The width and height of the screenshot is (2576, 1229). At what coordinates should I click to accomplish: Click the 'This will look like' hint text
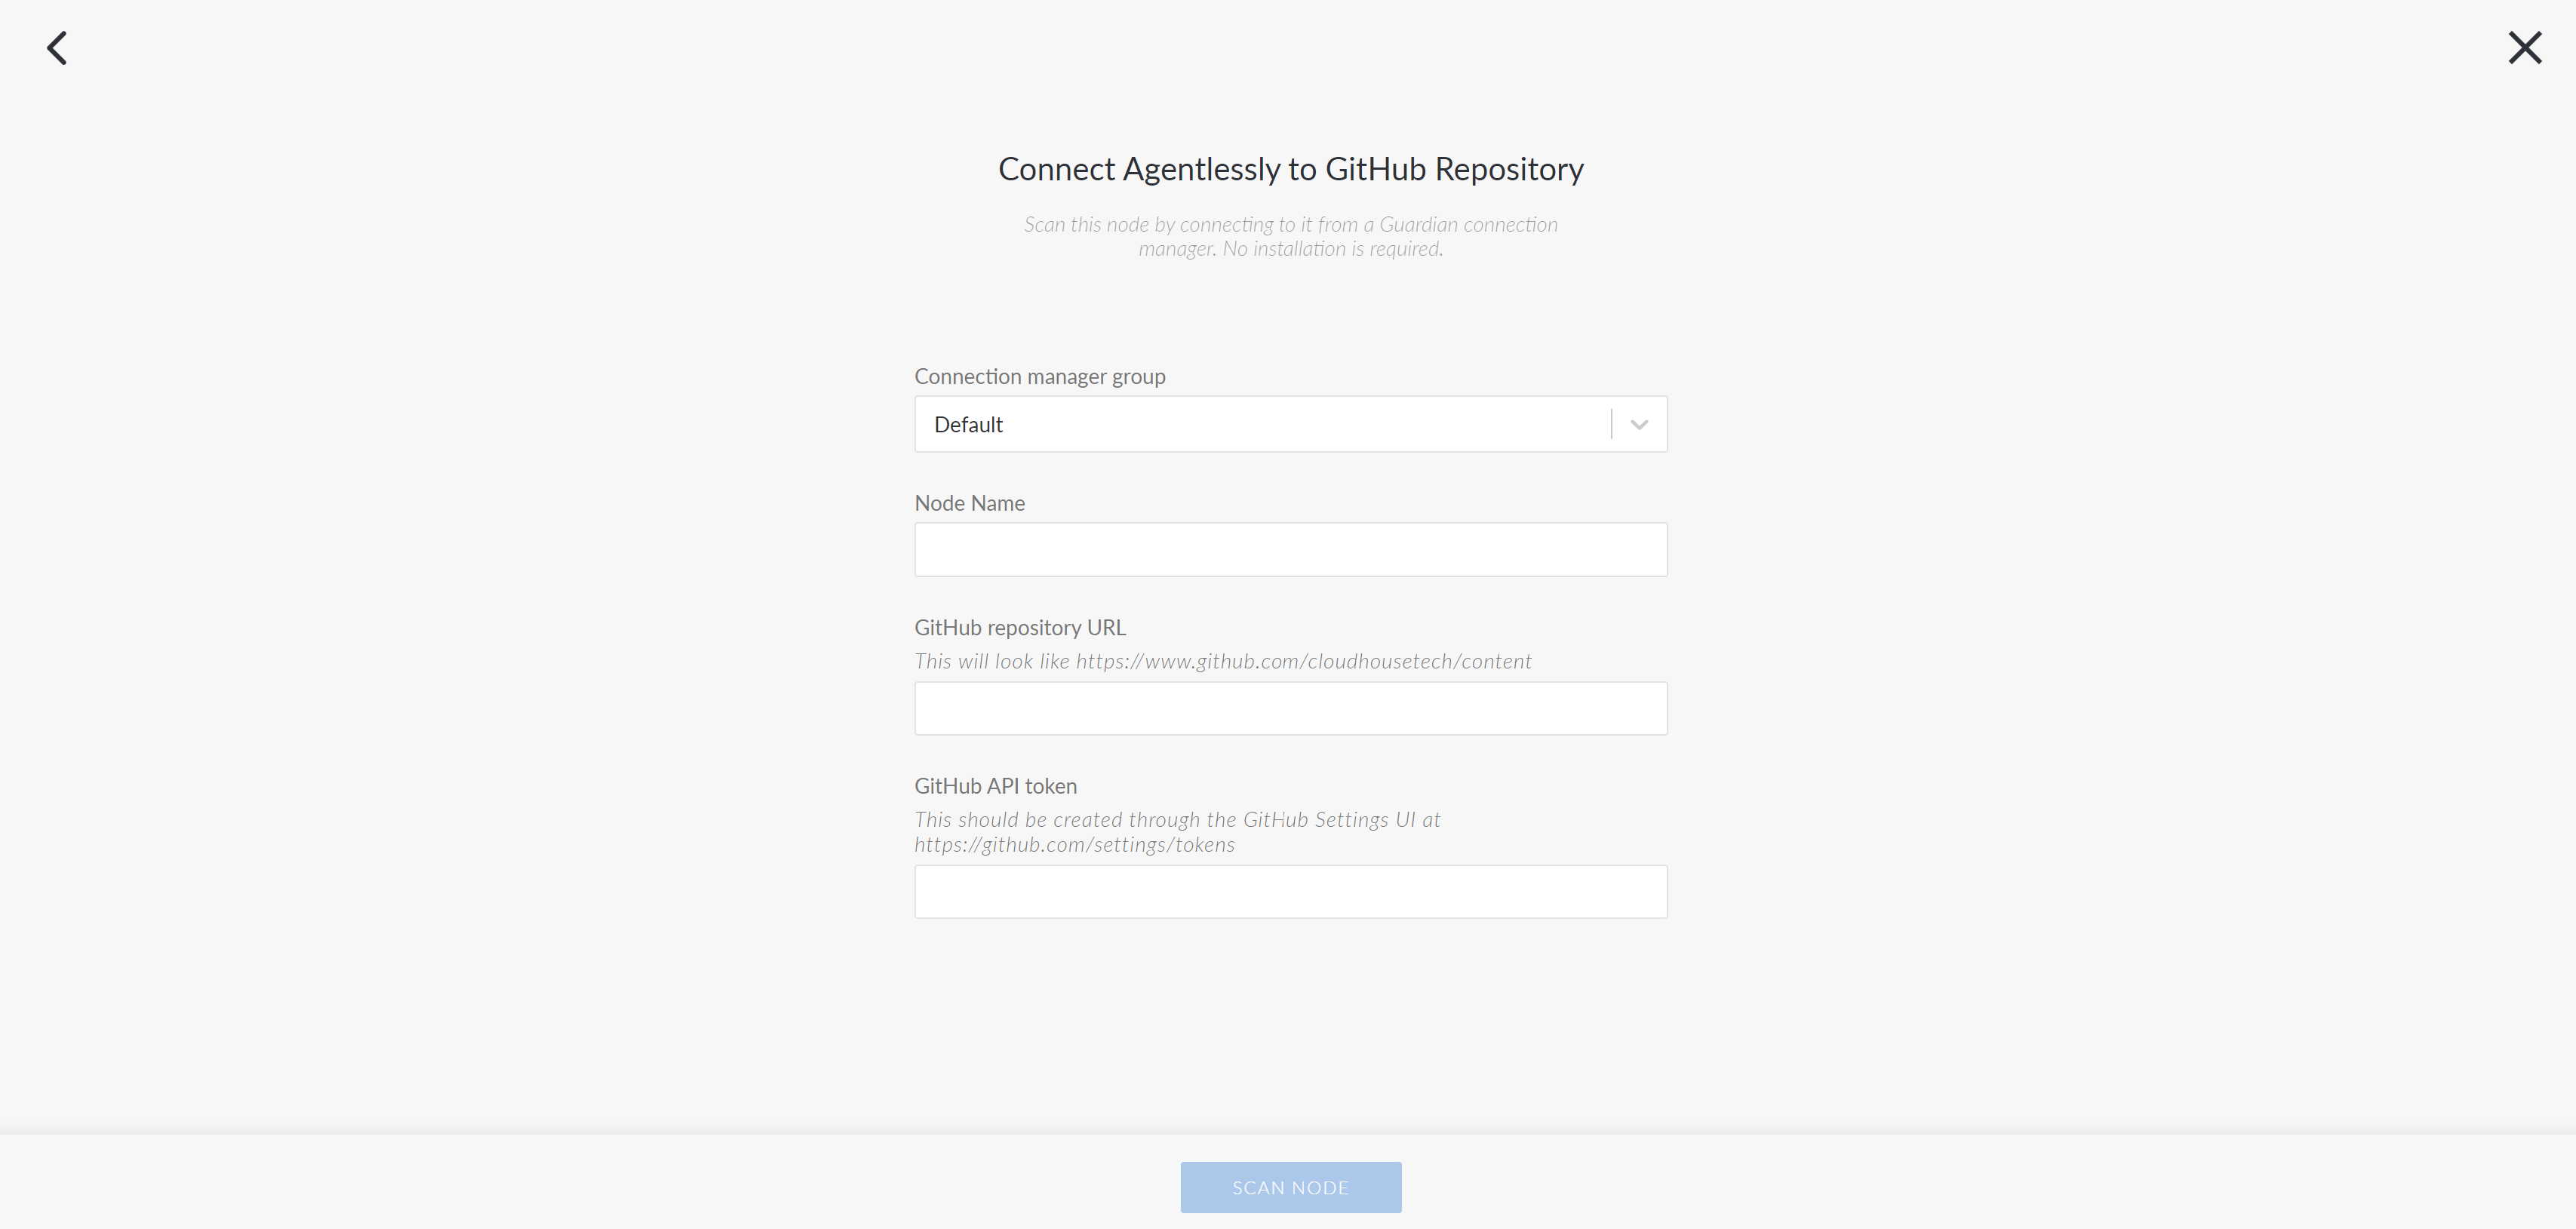pos(992,661)
